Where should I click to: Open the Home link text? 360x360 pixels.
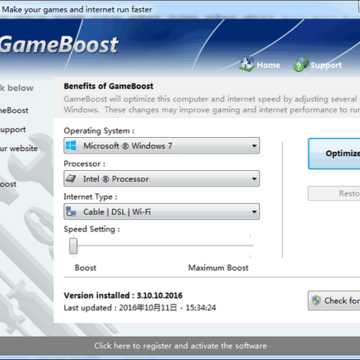click(268, 65)
